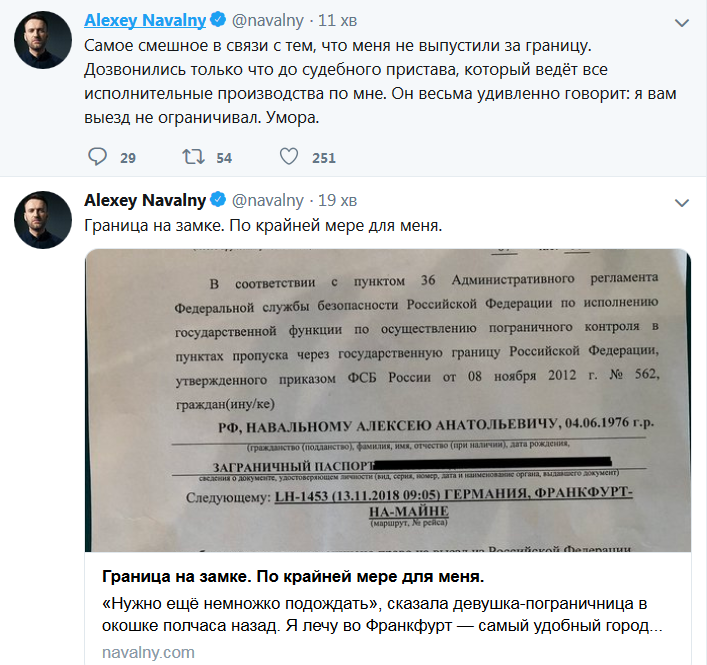The height and width of the screenshot is (665, 707).
Task: Expand the options chevron on the 11 хв tweet
Action: point(681,22)
